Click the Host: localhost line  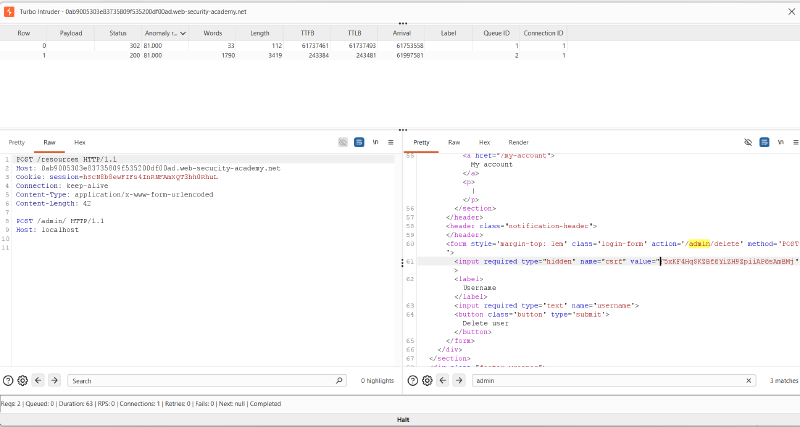47,230
